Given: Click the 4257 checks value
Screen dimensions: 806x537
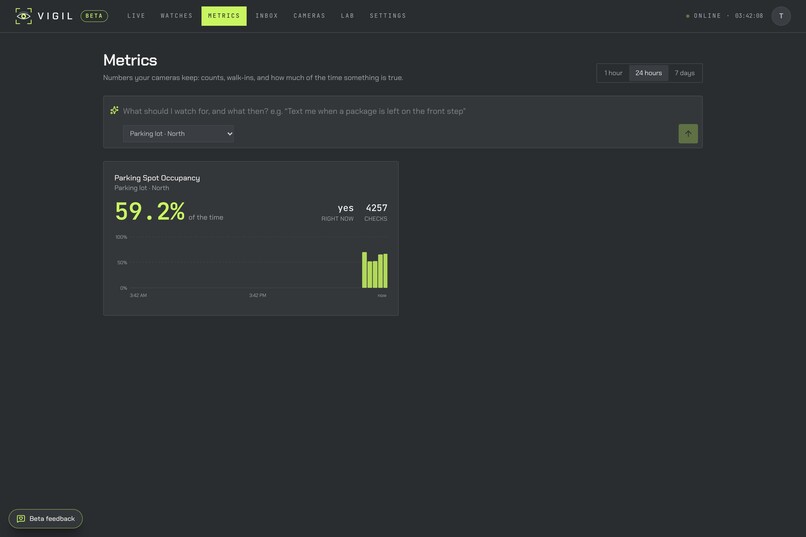Looking at the screenshot, I should [x=376, y=208].
